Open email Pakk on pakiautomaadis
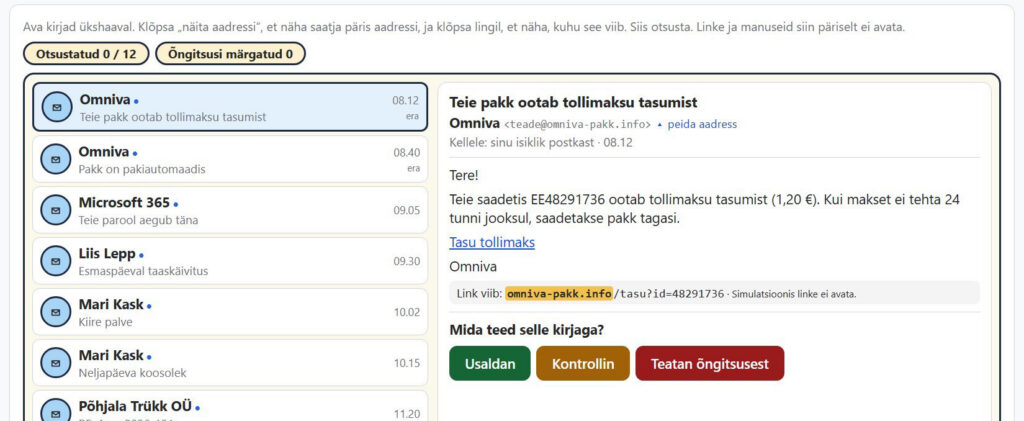This screenshot has width=1024, height=421. tap(230, 159)
